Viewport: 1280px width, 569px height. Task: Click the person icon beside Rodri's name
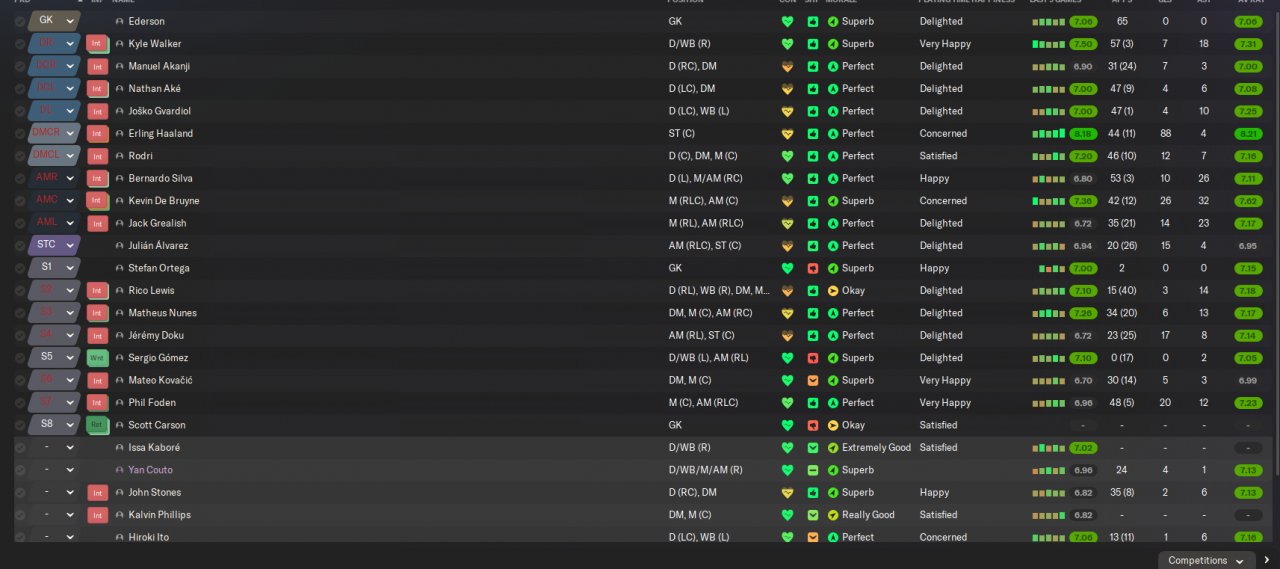pos(120,156)
